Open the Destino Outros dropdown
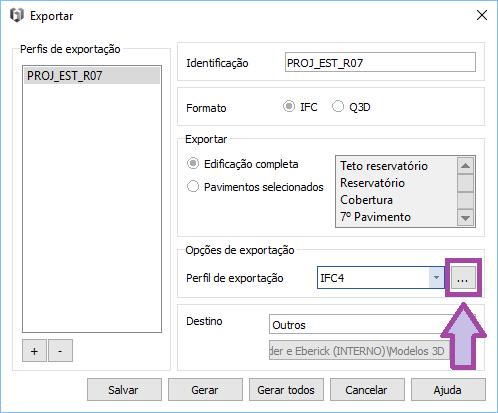 [x=372, y=324]
